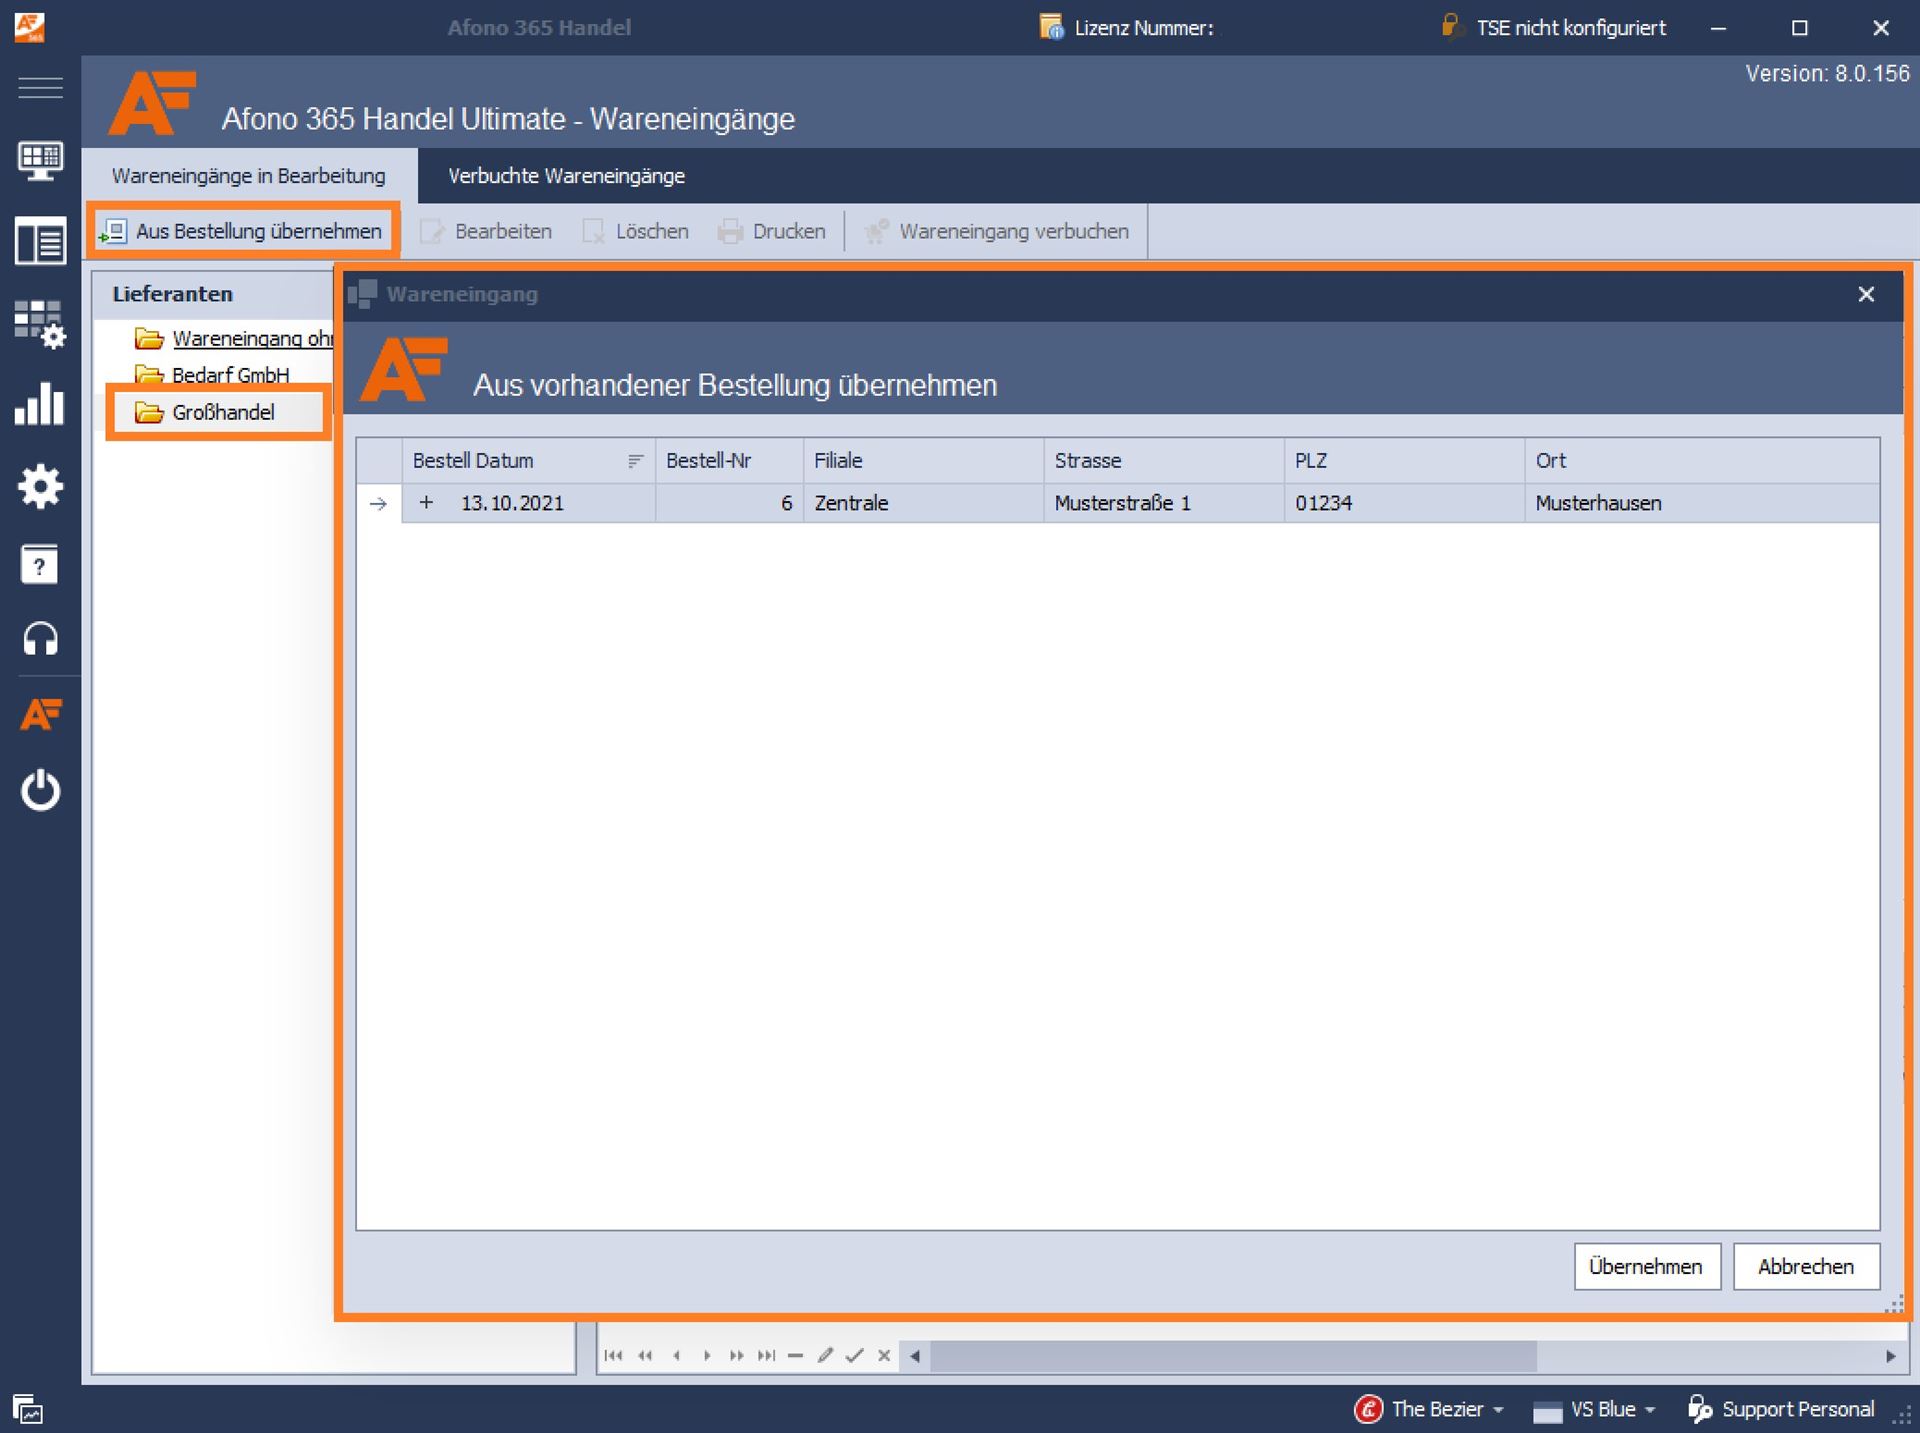Select Bedarf GmbH supplier folder
This screenshot has width=1920, height=1433.
[212, 375]
